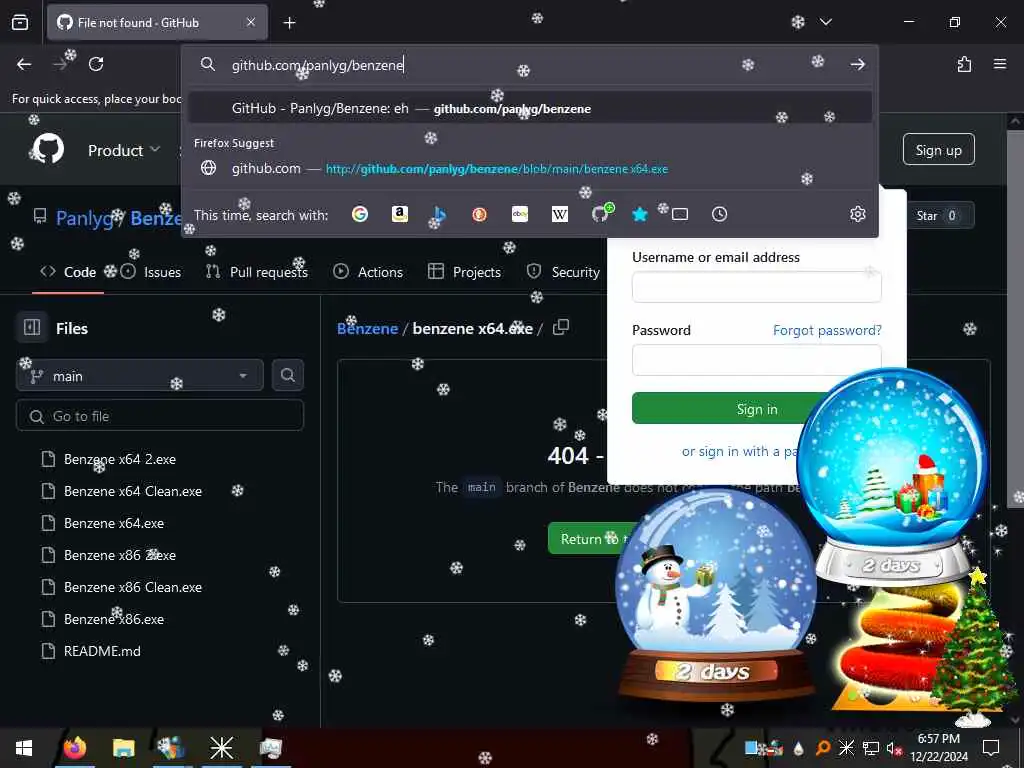Select the GitHub - Panlyg/Benzene suggestion
This screenshot has width=1024, height=768.
(x=530, y=108)
